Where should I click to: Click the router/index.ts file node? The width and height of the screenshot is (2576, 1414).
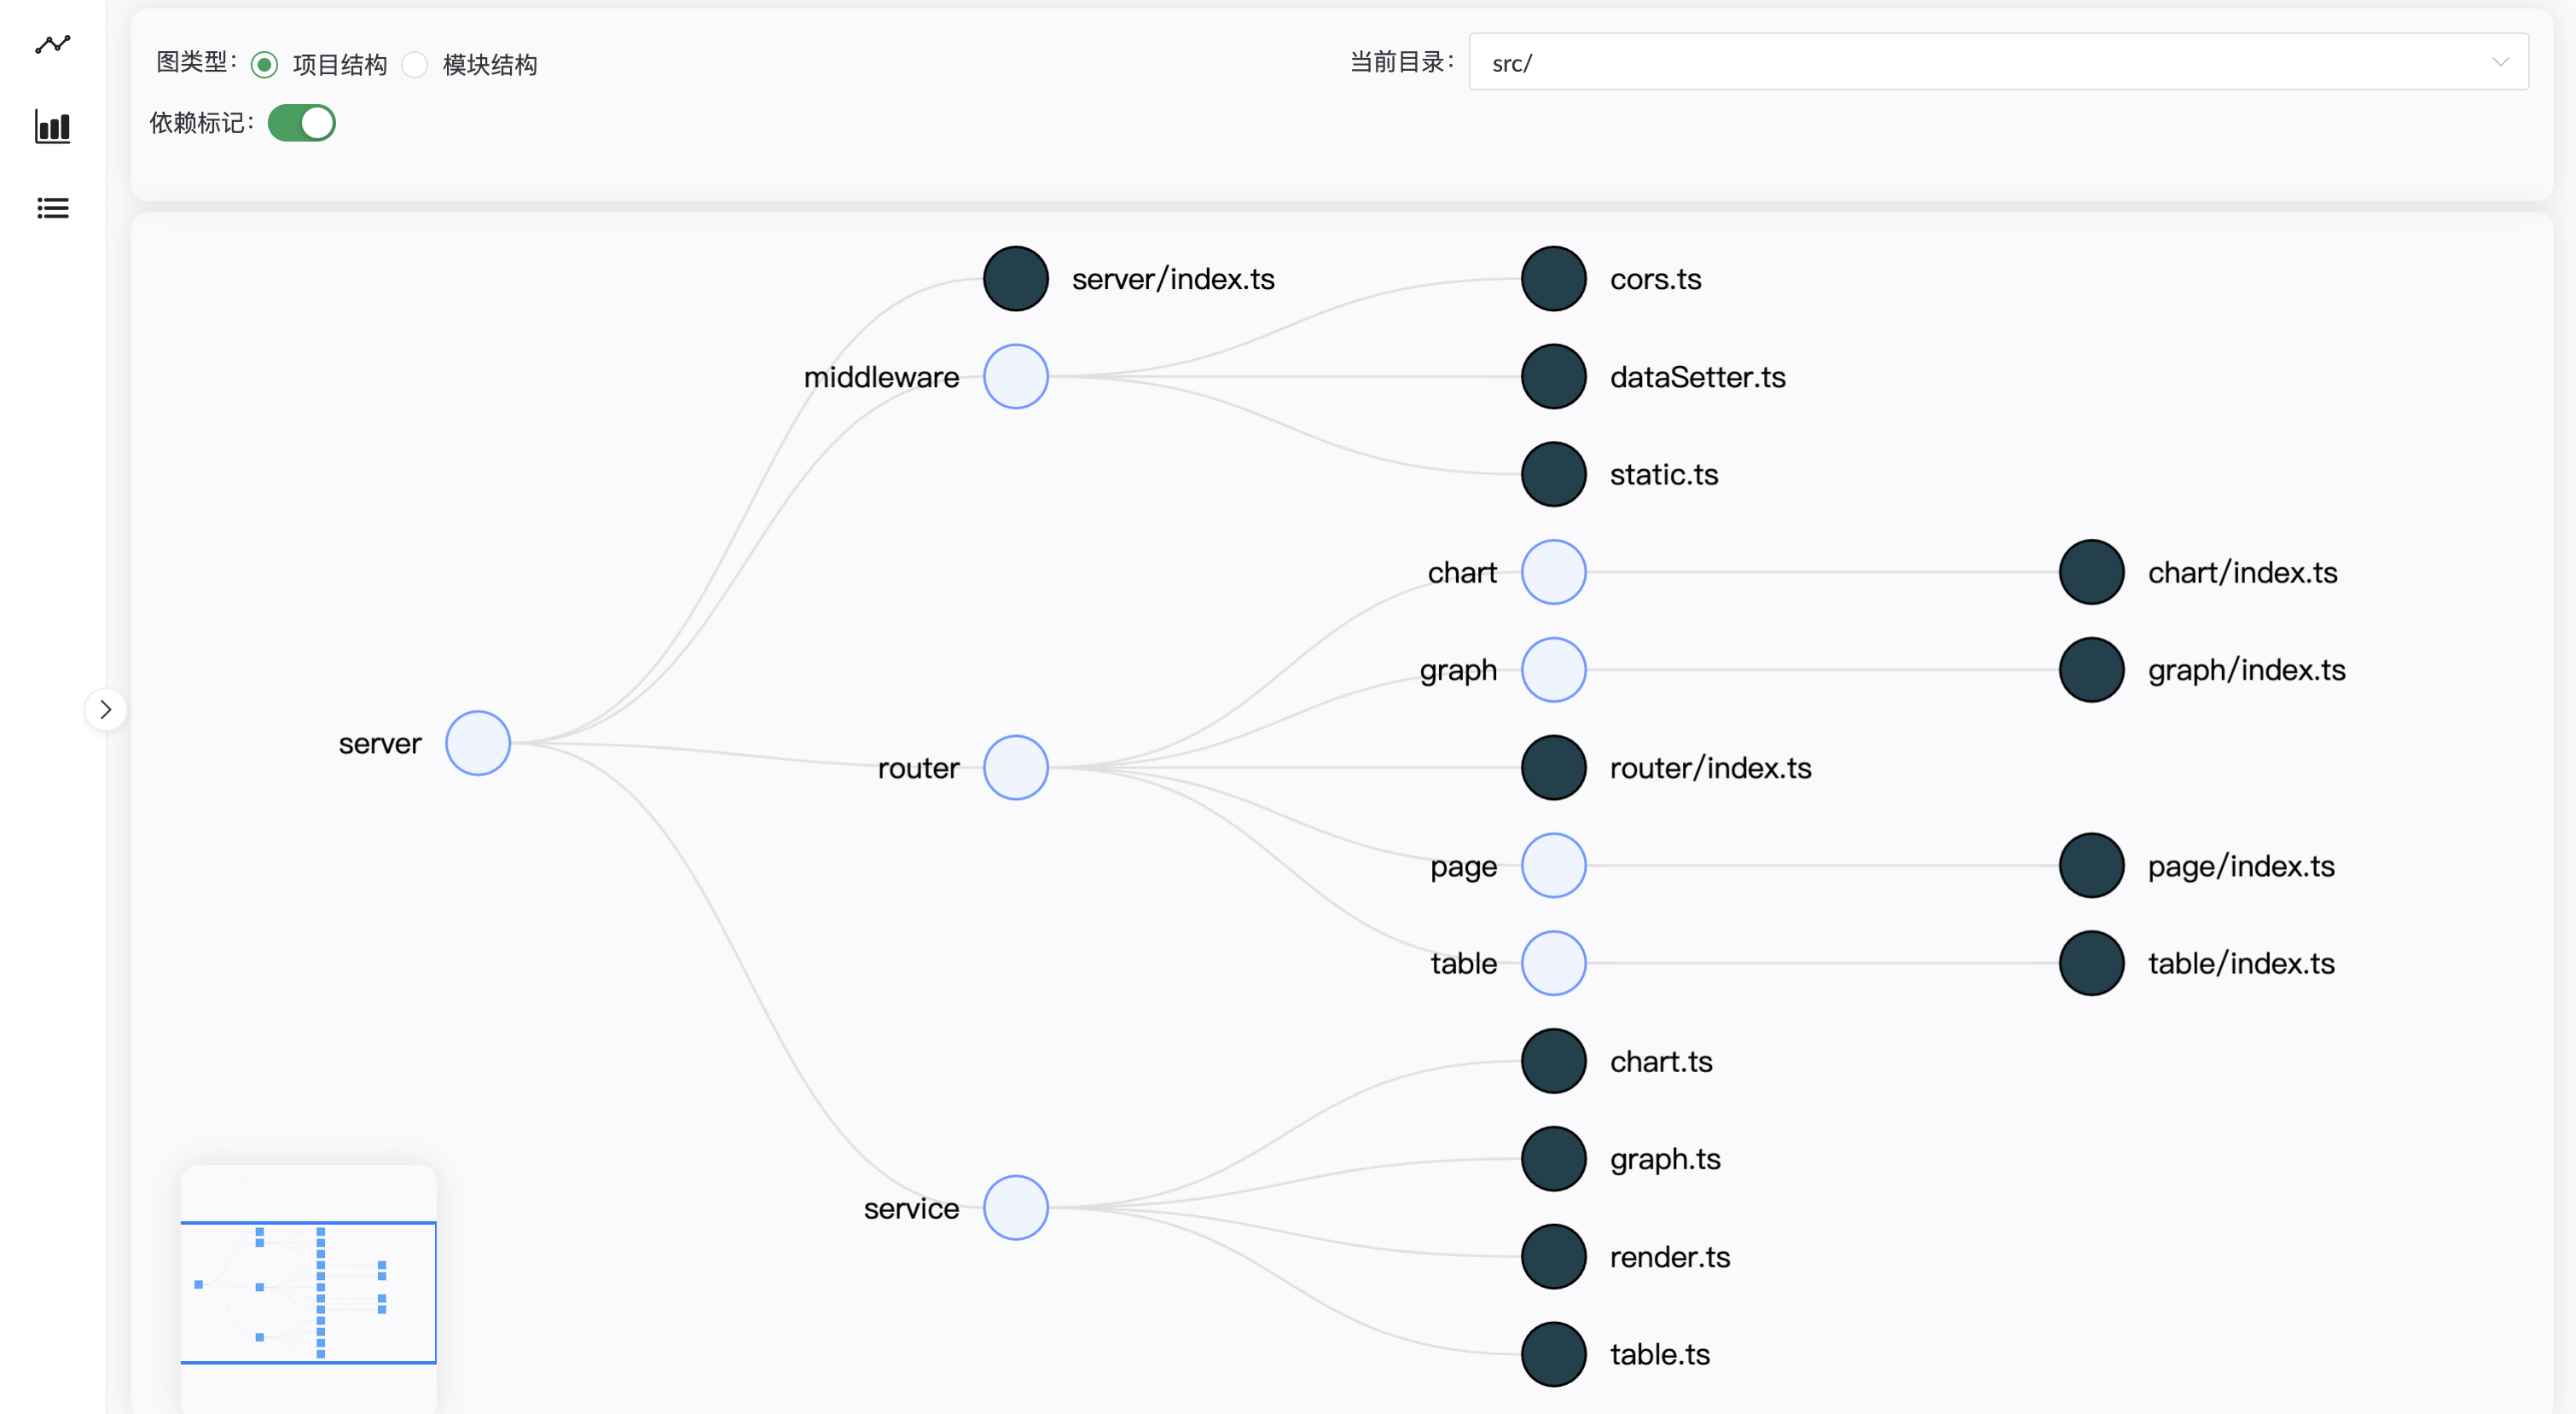coord(1553,768)
